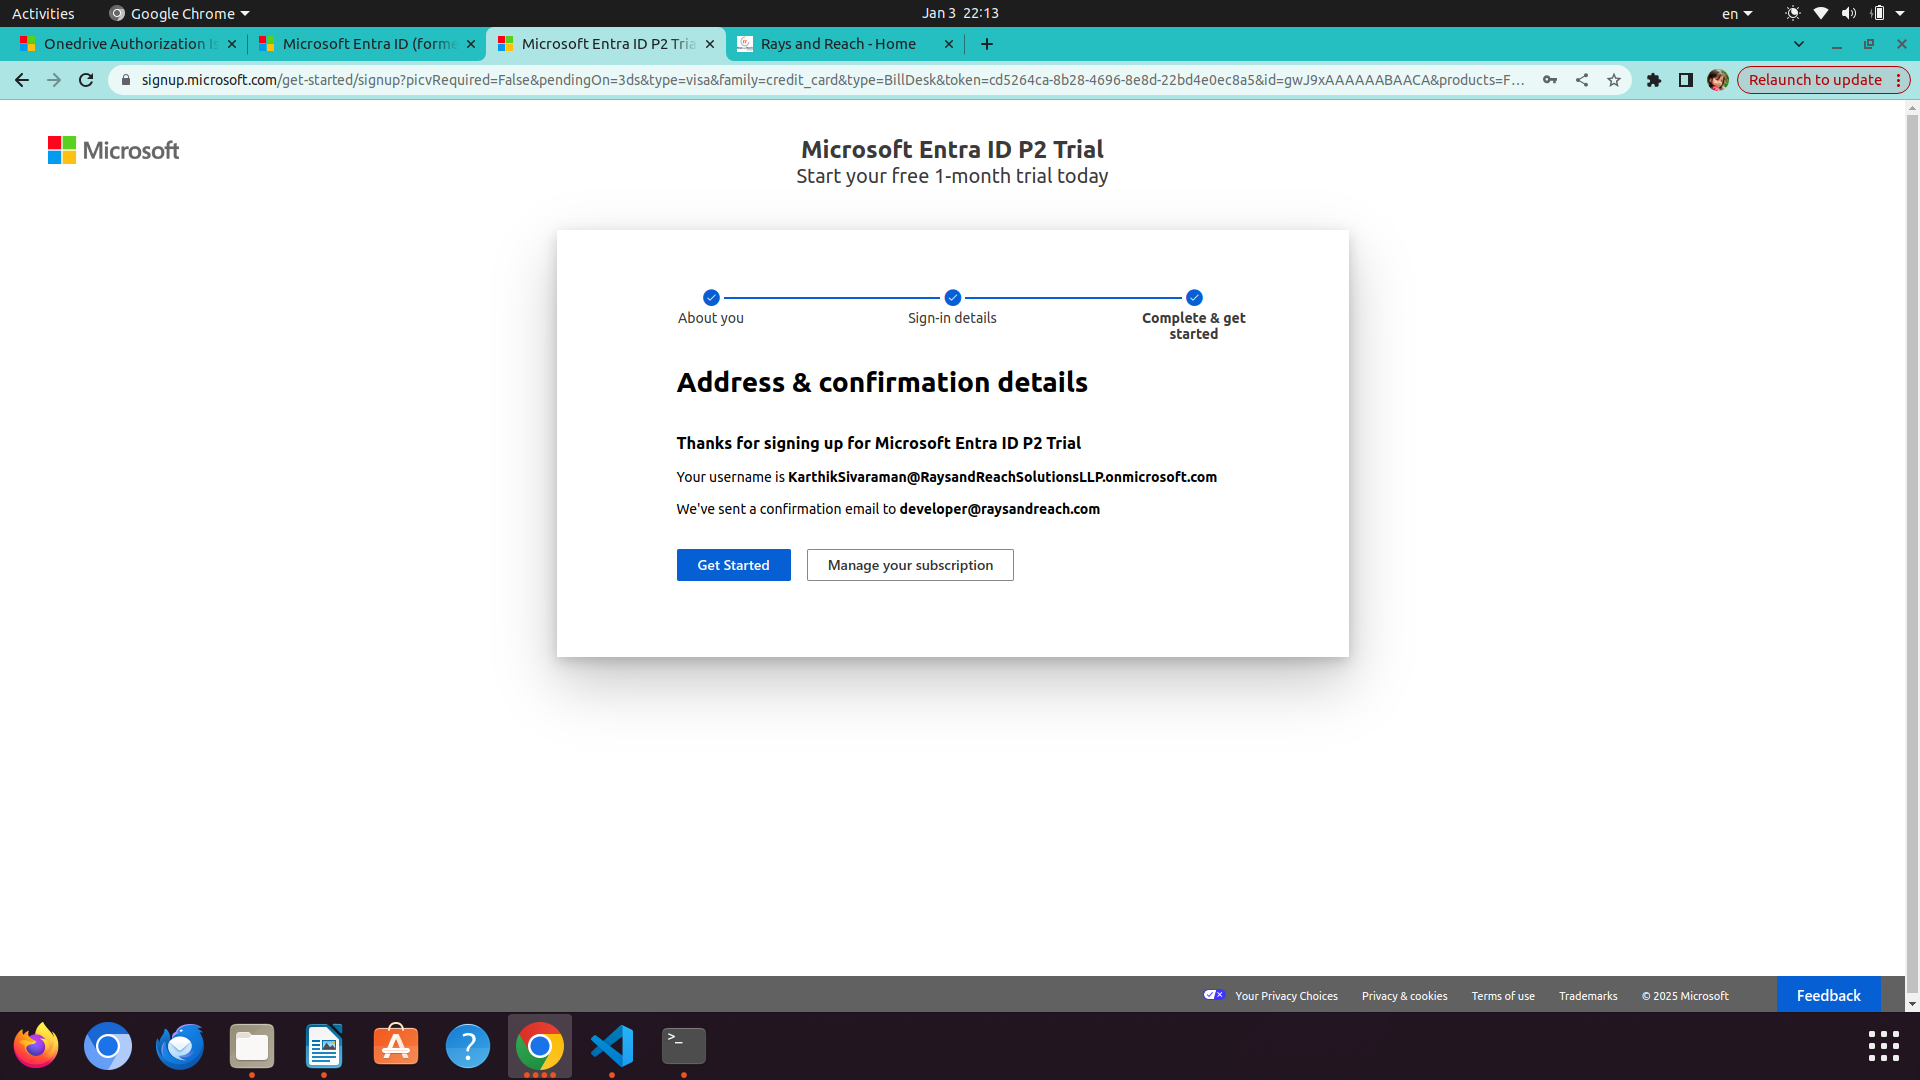Click the share page icon
This screenshot has height=1080, width=1920.
(1582, 80)
